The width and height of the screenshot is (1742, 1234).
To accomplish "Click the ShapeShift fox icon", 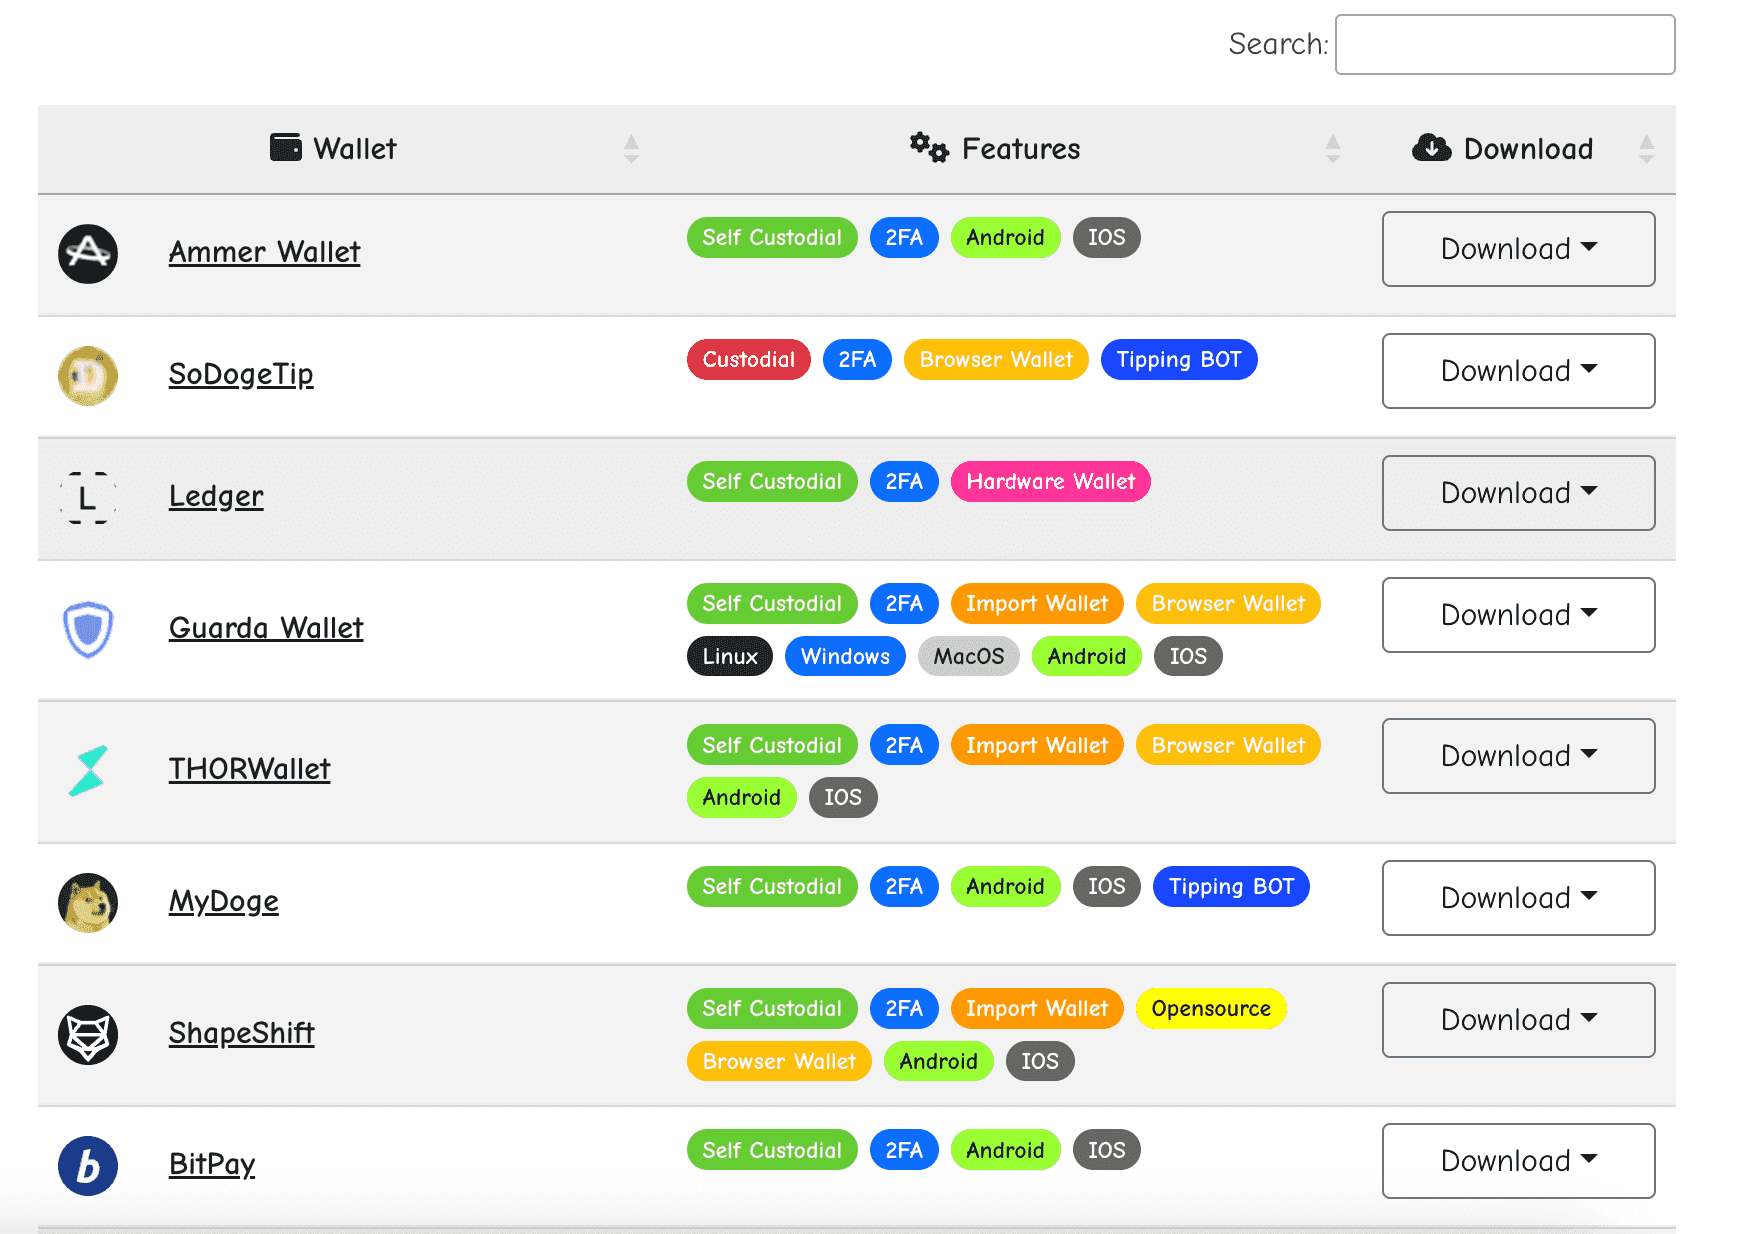I will [x=88, y=1035].
